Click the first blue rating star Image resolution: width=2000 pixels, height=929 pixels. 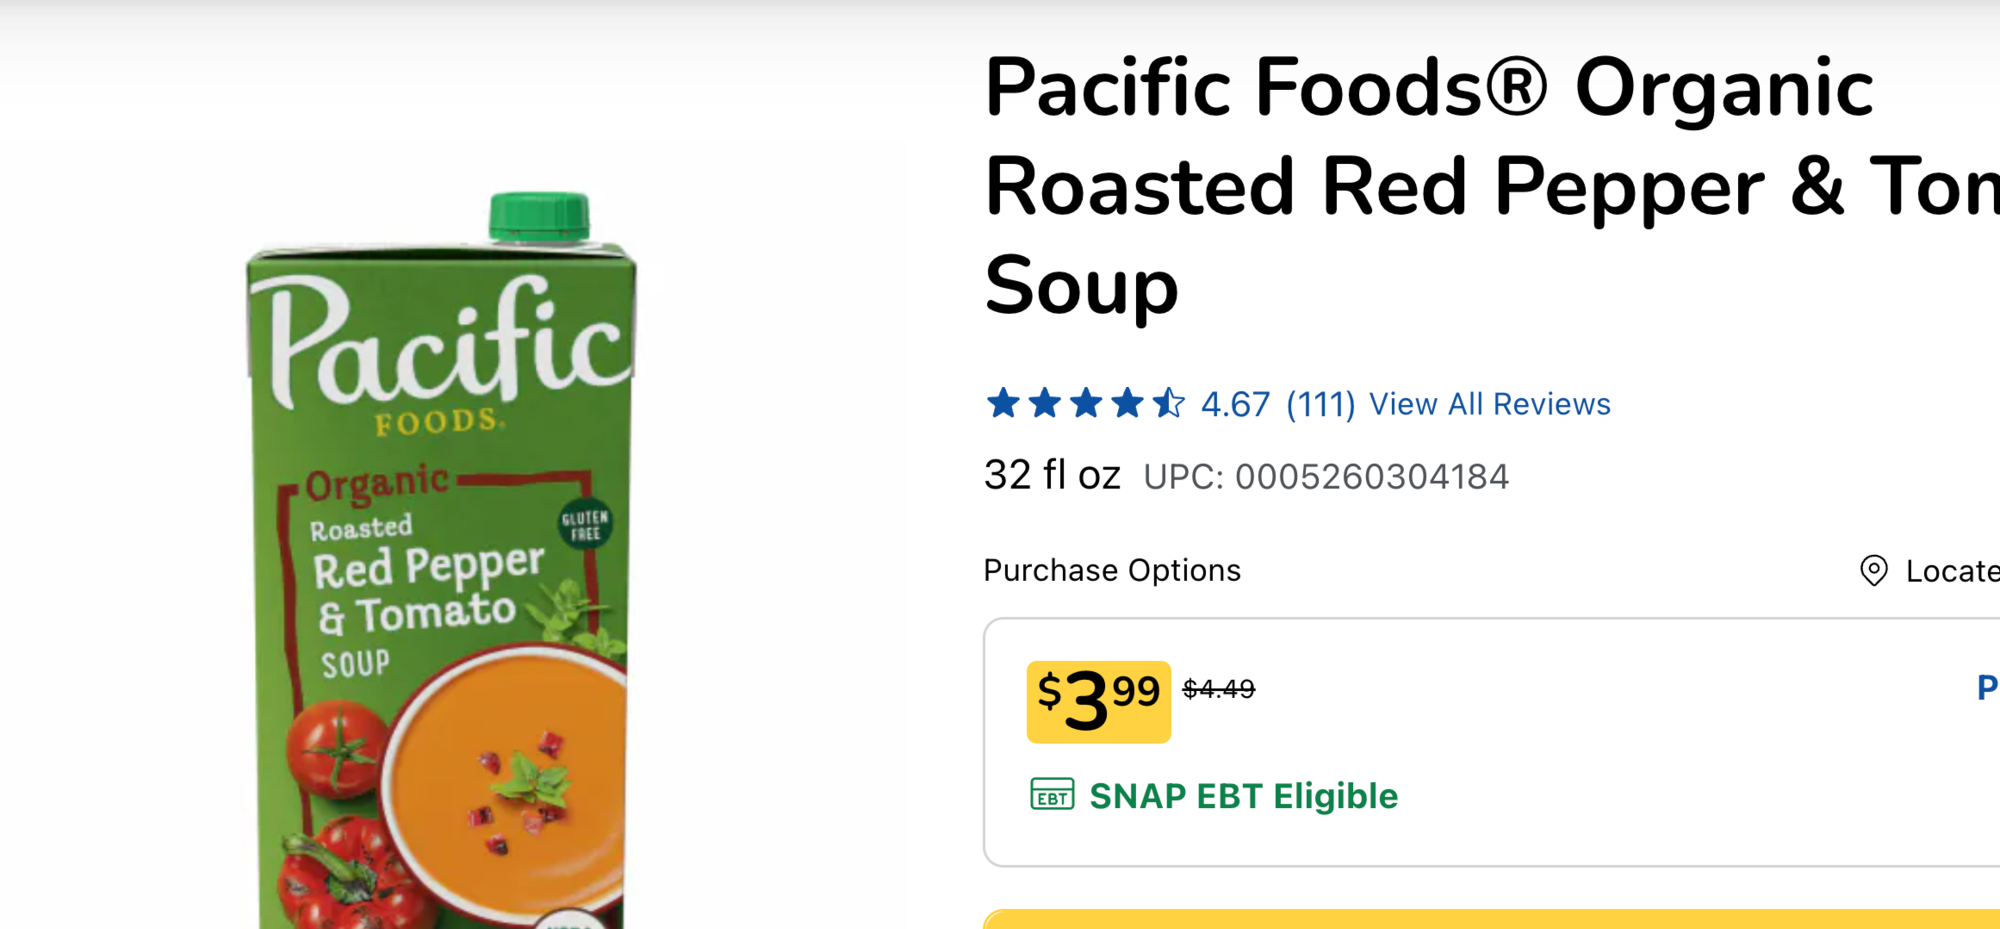click(x=1003, y=403)
